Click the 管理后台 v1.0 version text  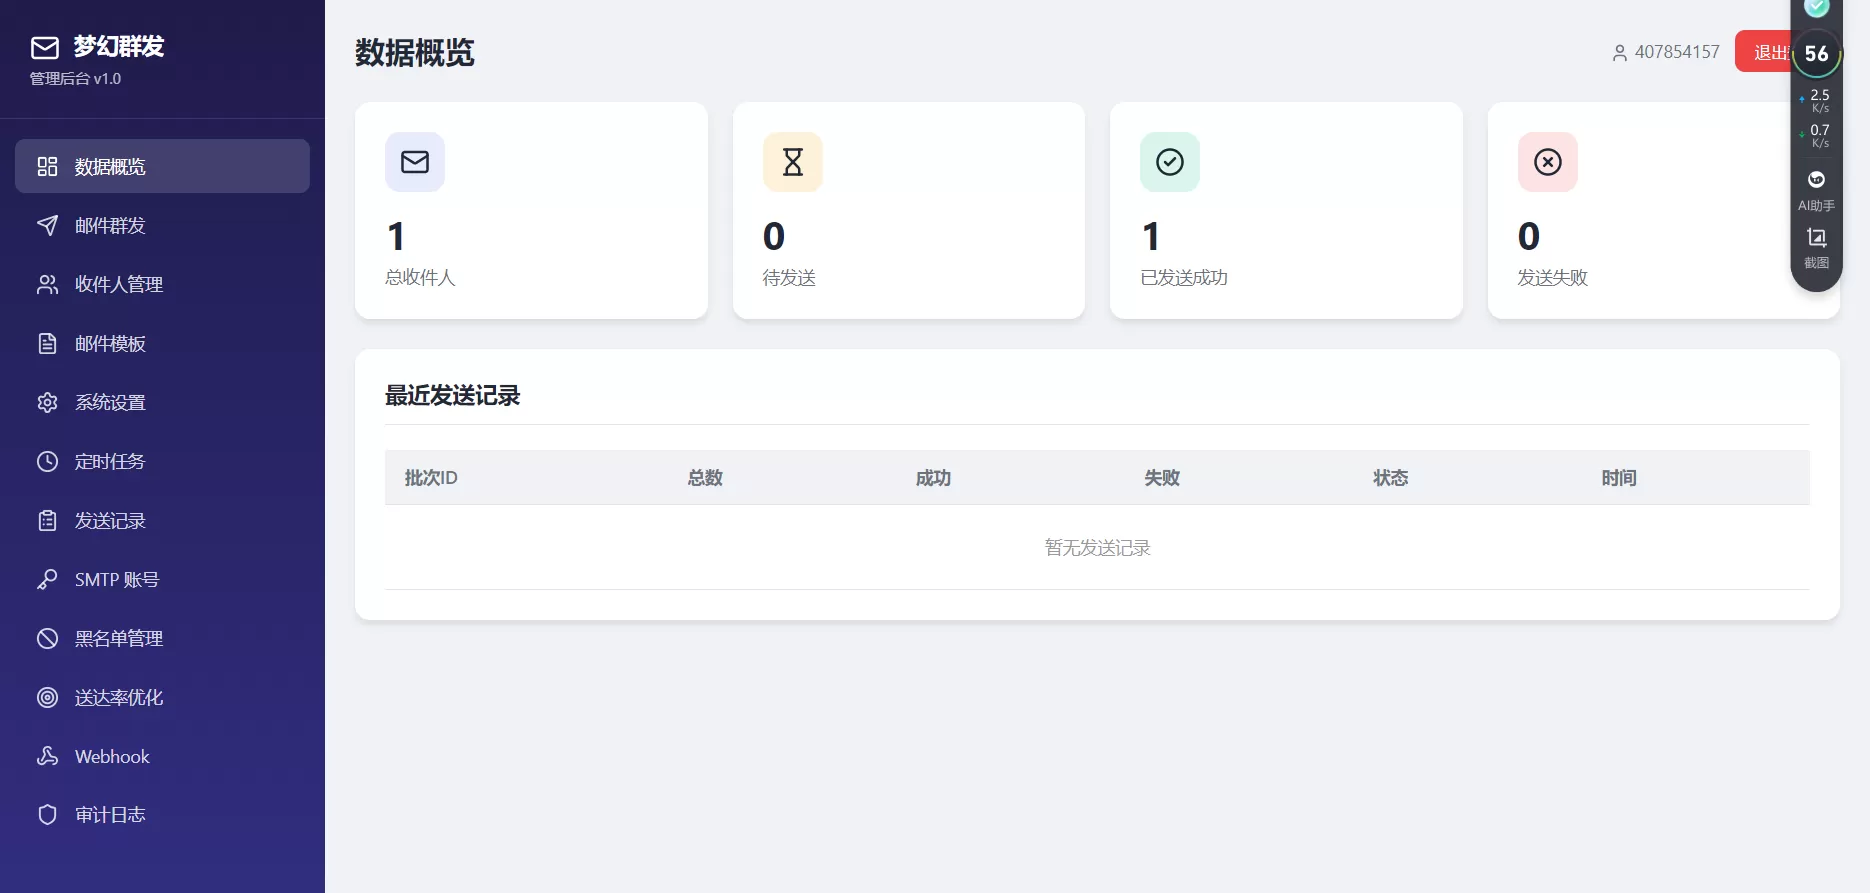click(75, 79)
